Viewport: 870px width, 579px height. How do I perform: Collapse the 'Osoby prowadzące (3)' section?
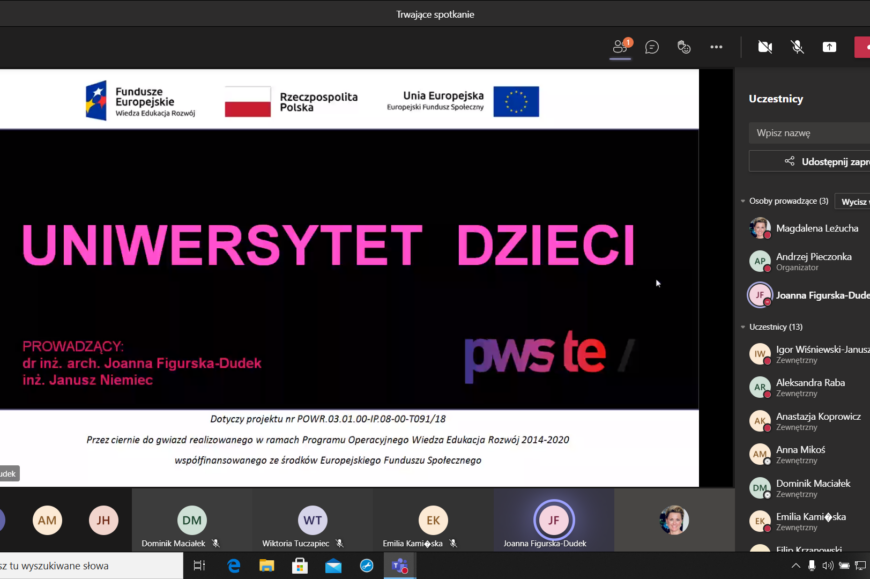pyautogui.click(x=743, y=201)
